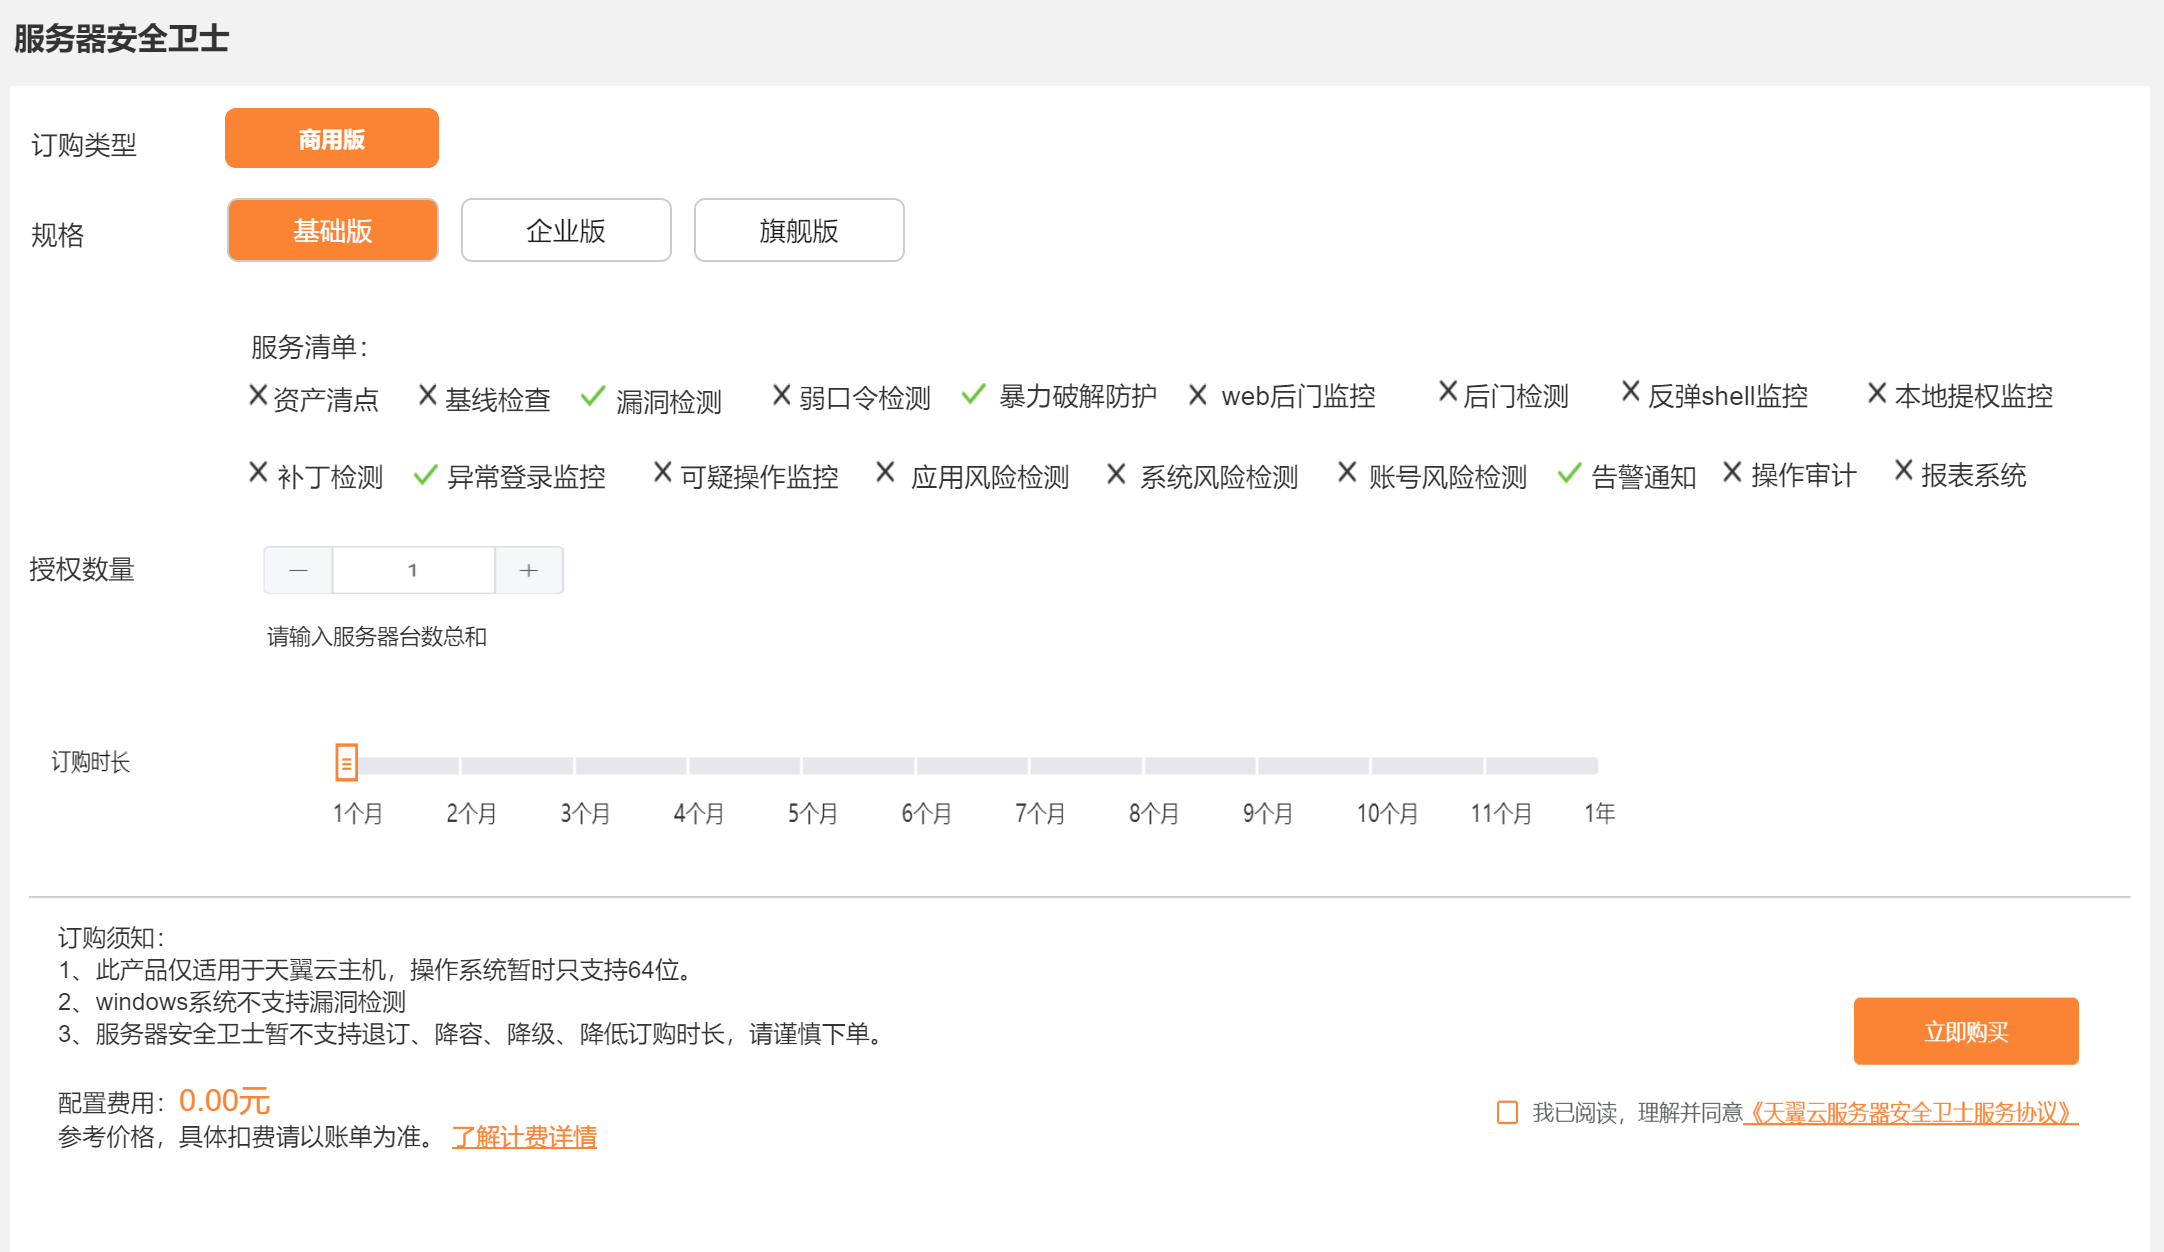Click the checkmark icon beside 告警通知

pos(1569,473)
